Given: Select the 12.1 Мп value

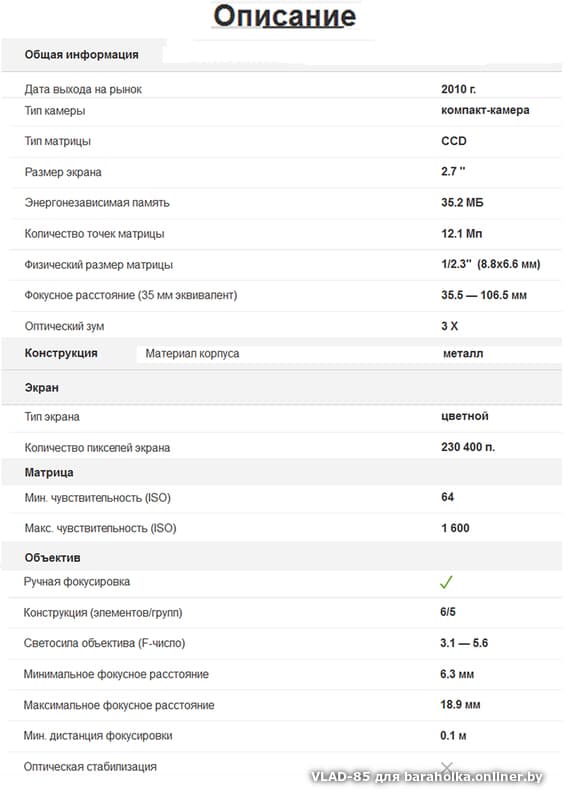Looking at the screenshot, I should (x=461, y=234).
